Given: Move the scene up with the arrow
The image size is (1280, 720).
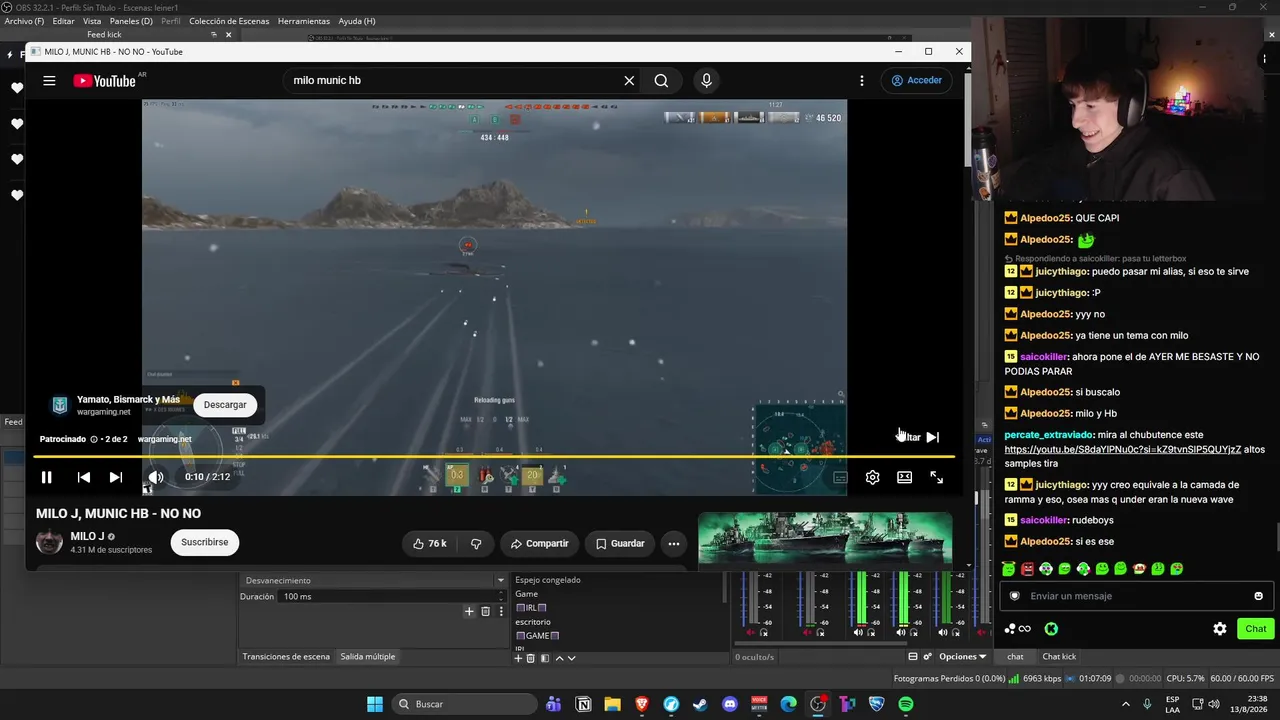Looking at the screenshot, I should click(x=559, y=658).
